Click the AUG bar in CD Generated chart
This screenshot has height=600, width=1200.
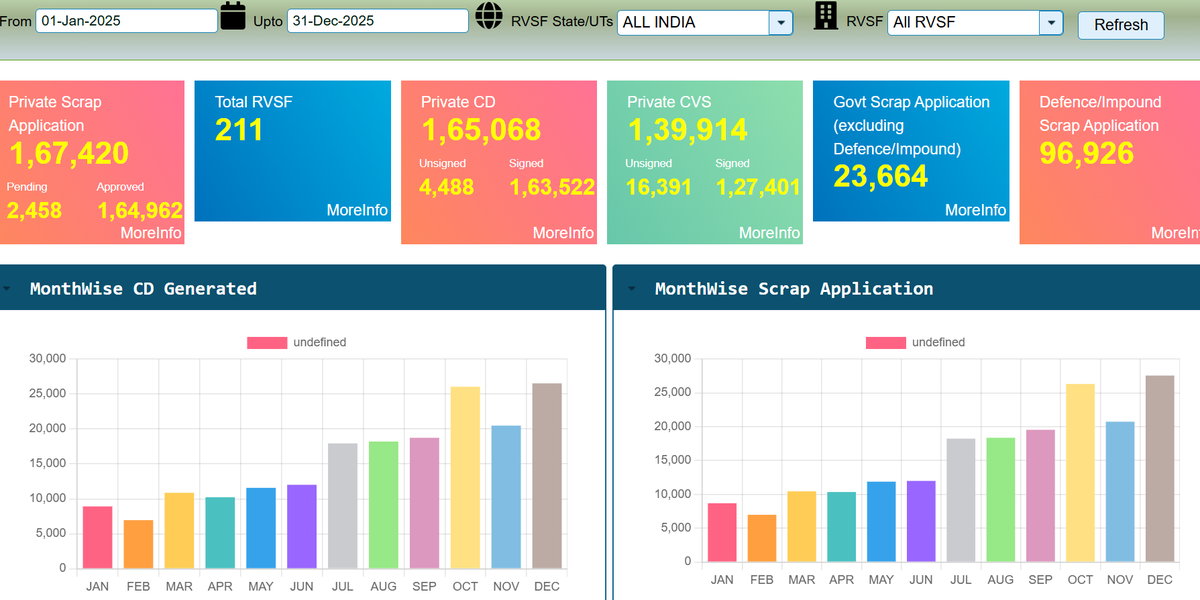(383, 505)
